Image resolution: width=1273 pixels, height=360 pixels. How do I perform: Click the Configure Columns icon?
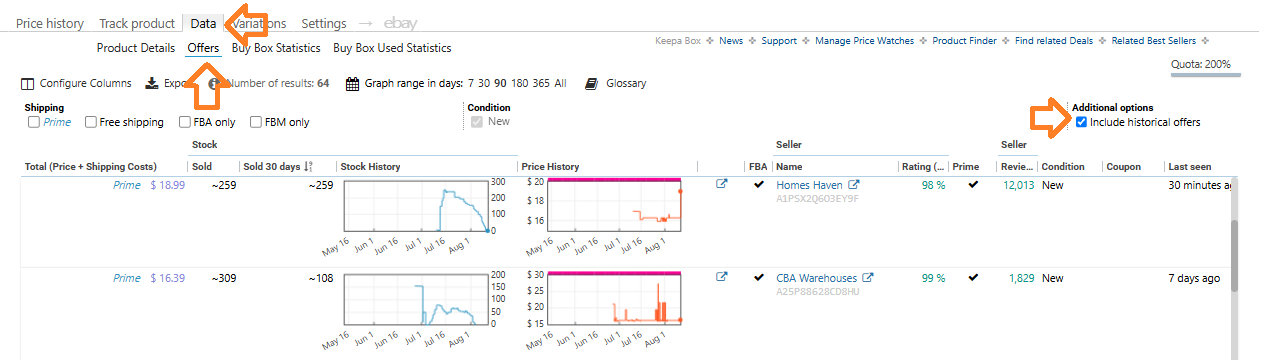28,84
